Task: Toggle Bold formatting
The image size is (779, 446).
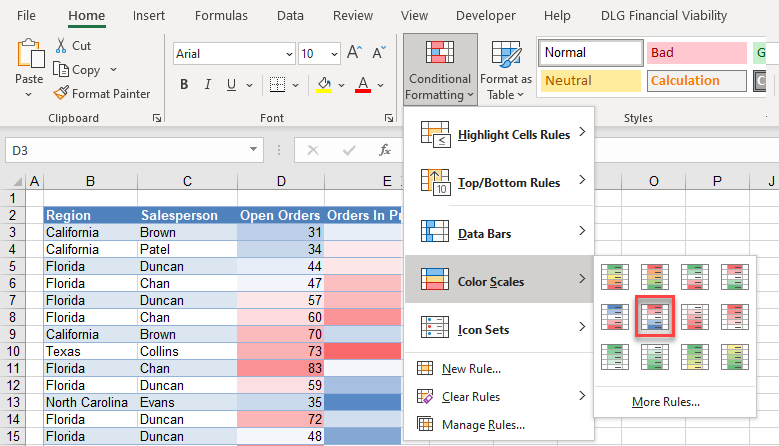Action: point(184,85)
